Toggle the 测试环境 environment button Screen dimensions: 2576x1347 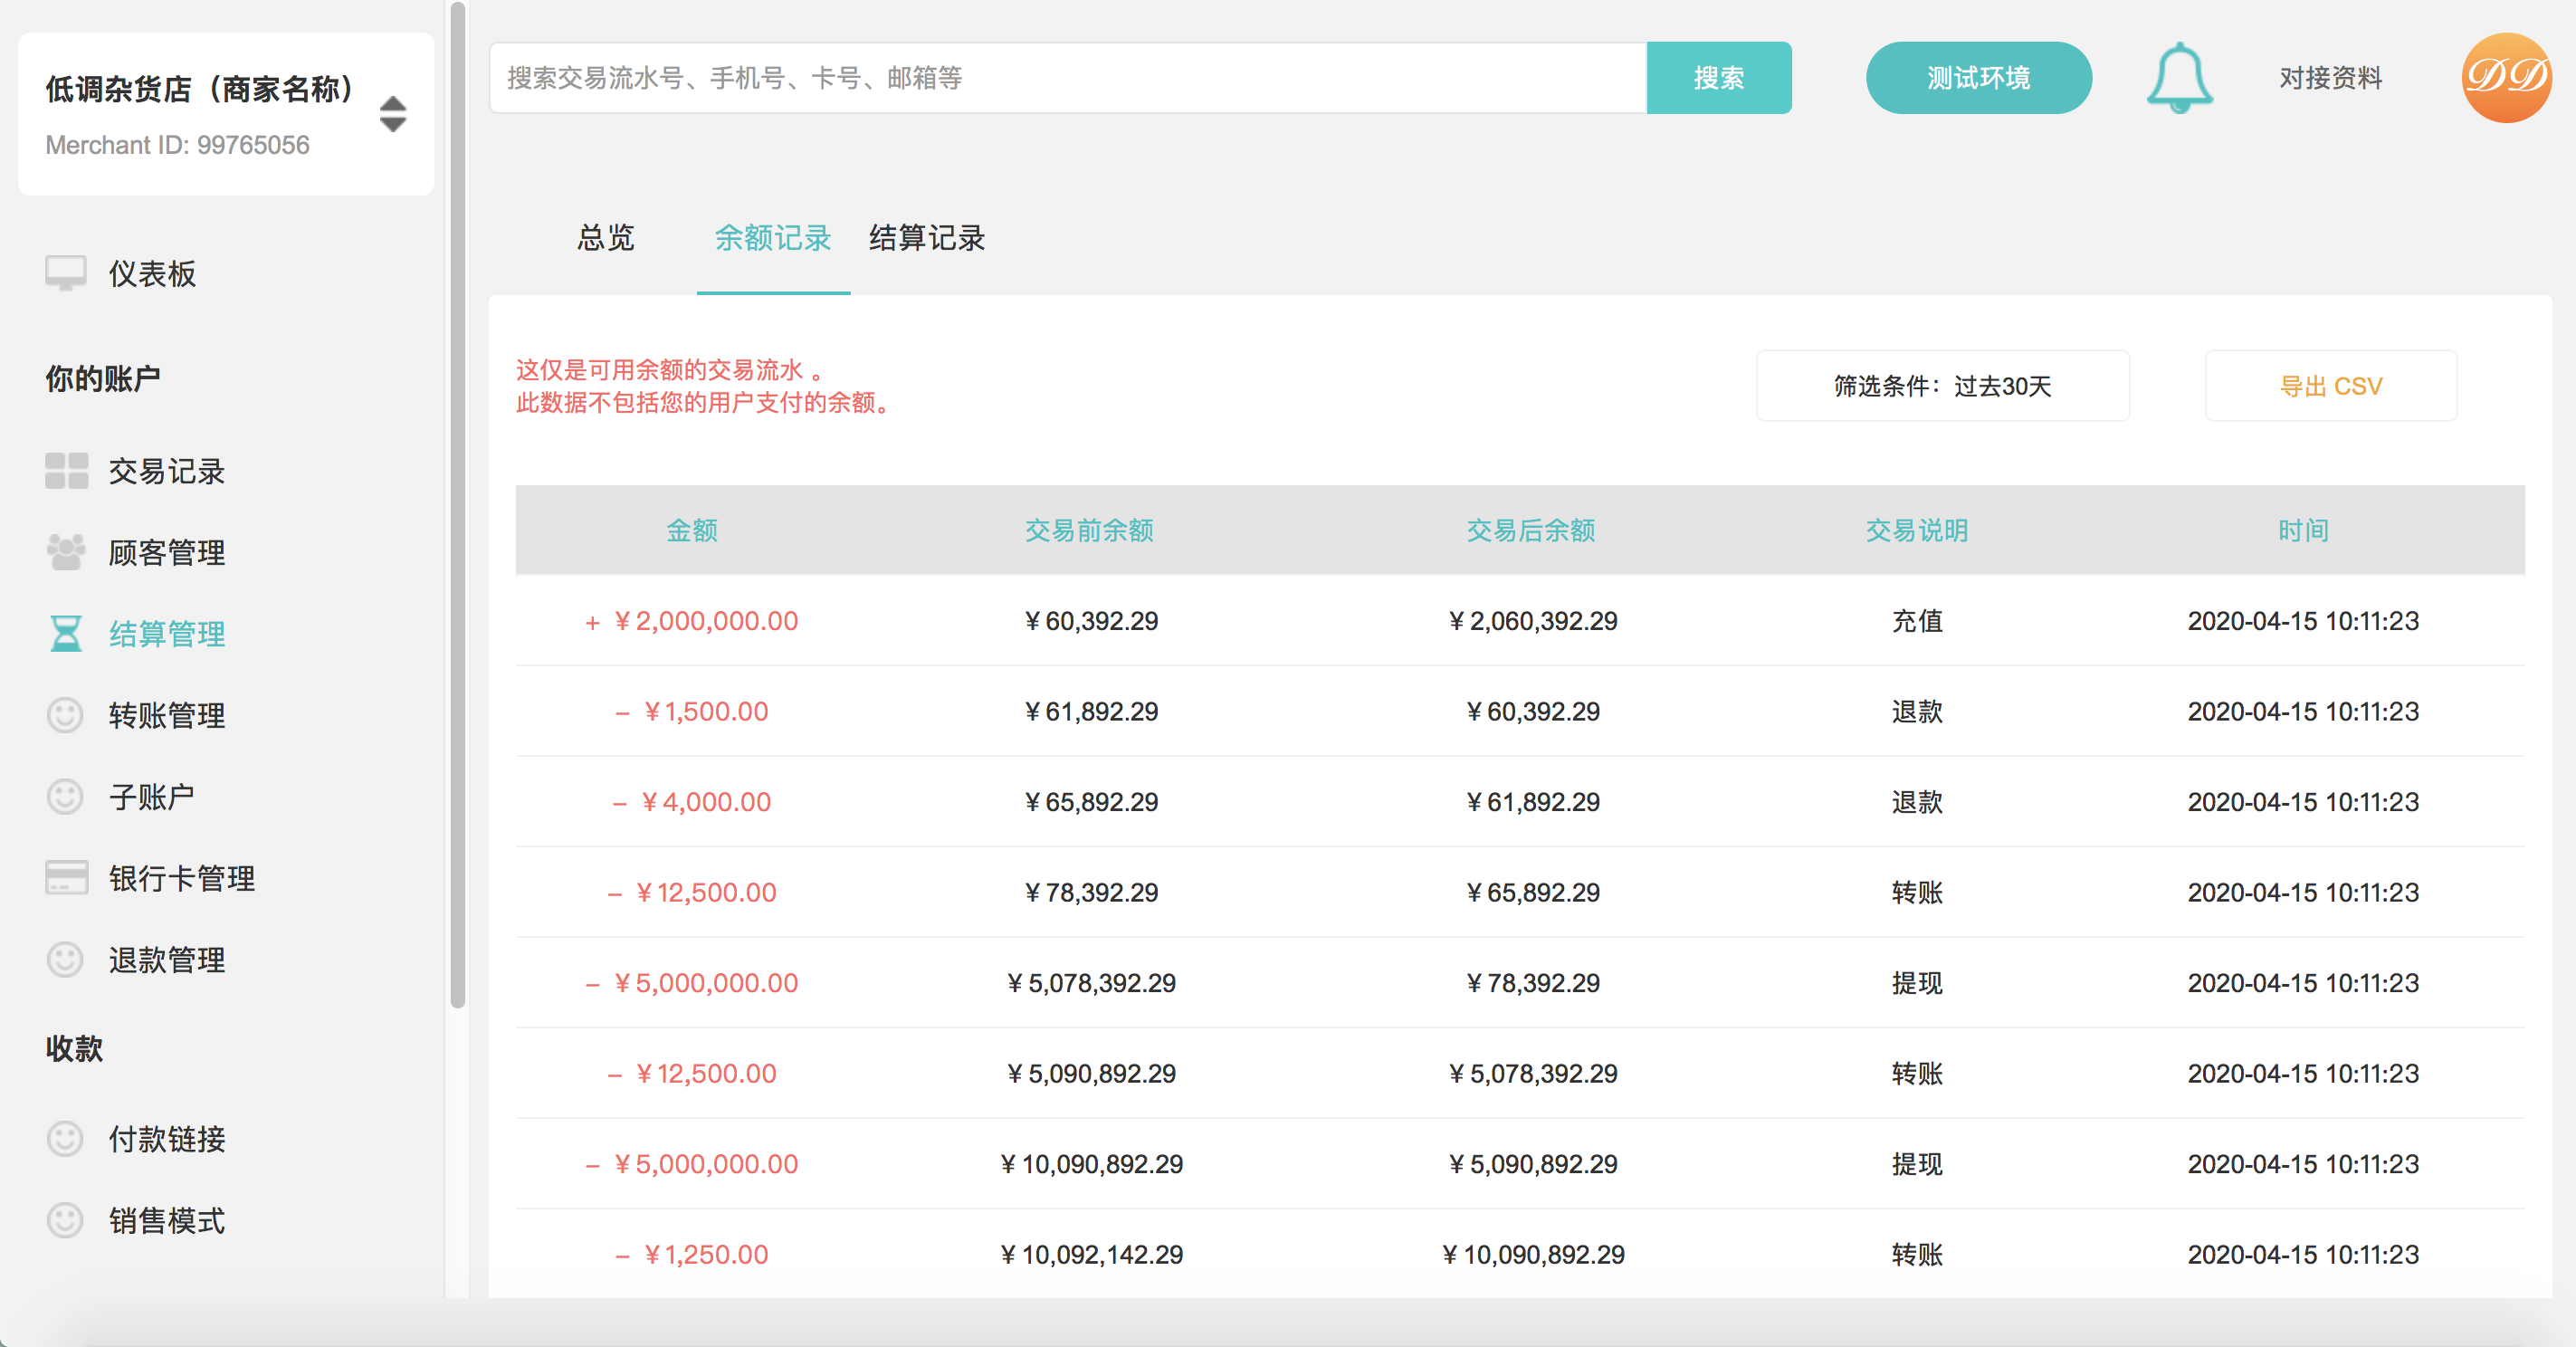click(1978, 78)
